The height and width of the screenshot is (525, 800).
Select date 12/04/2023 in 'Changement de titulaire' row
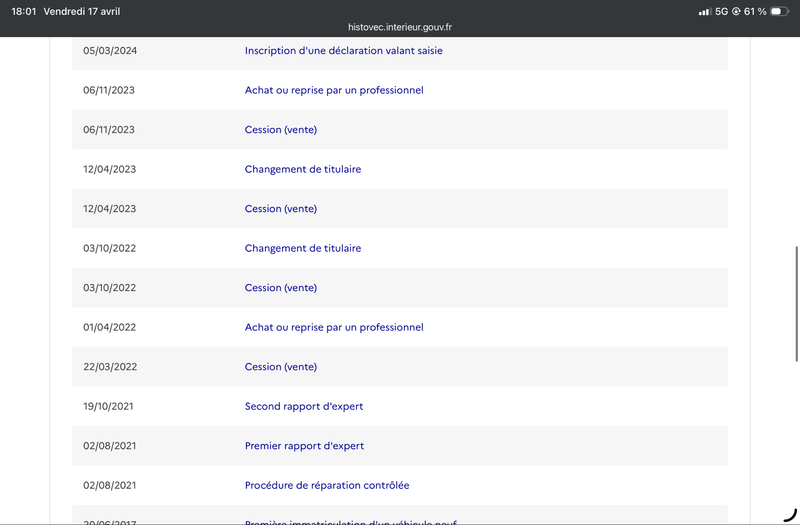point(109,169)
